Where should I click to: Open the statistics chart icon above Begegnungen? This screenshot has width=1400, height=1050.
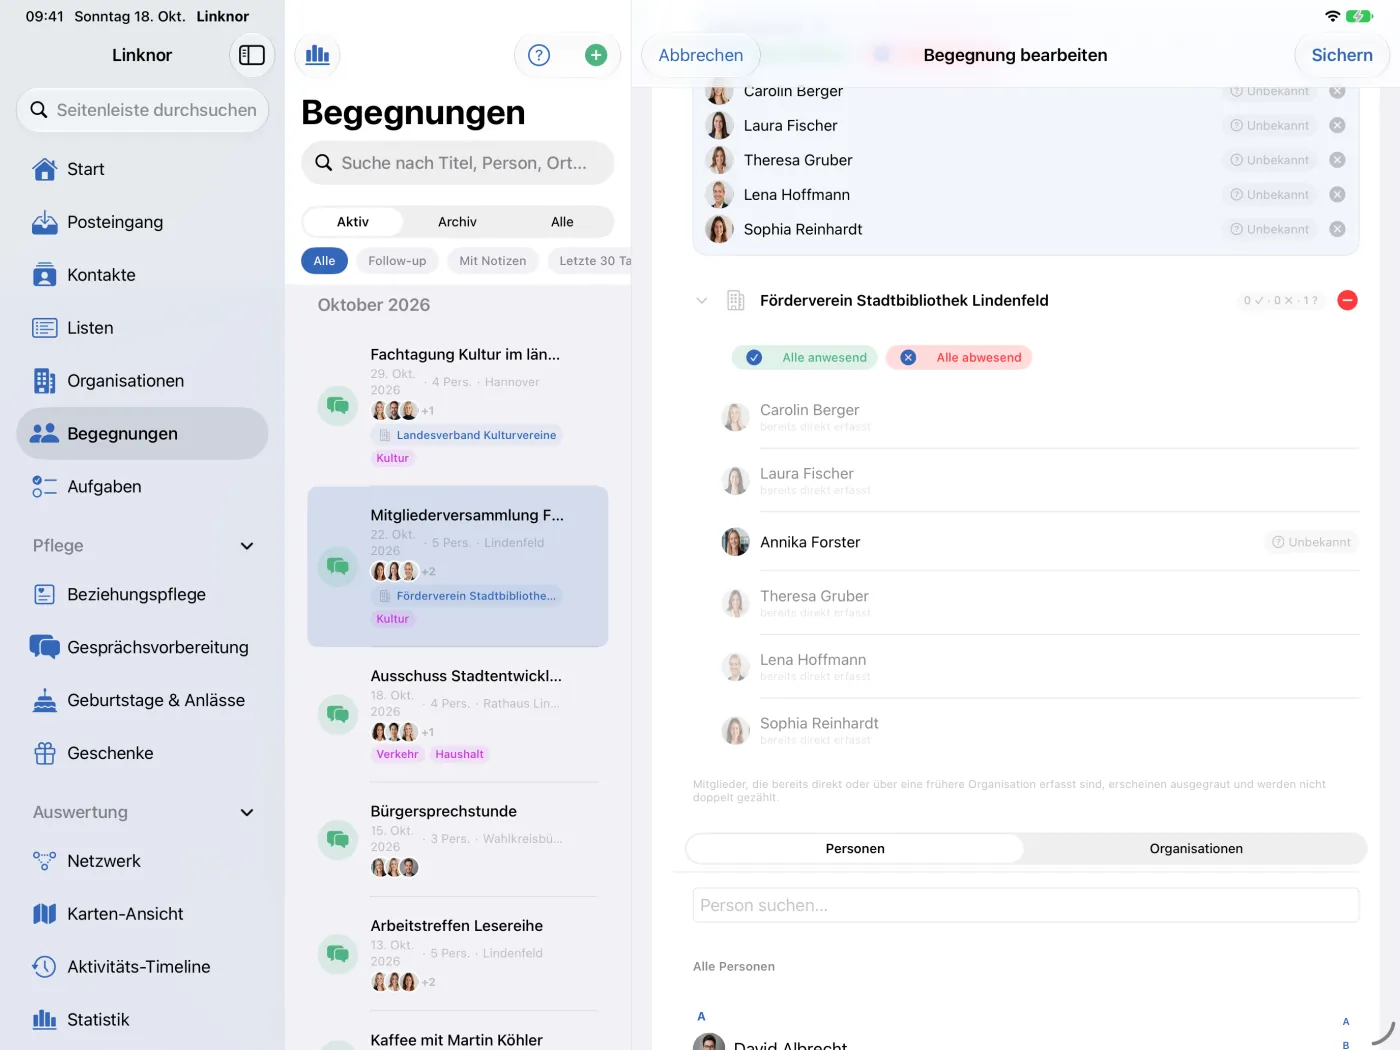point(318,55)
